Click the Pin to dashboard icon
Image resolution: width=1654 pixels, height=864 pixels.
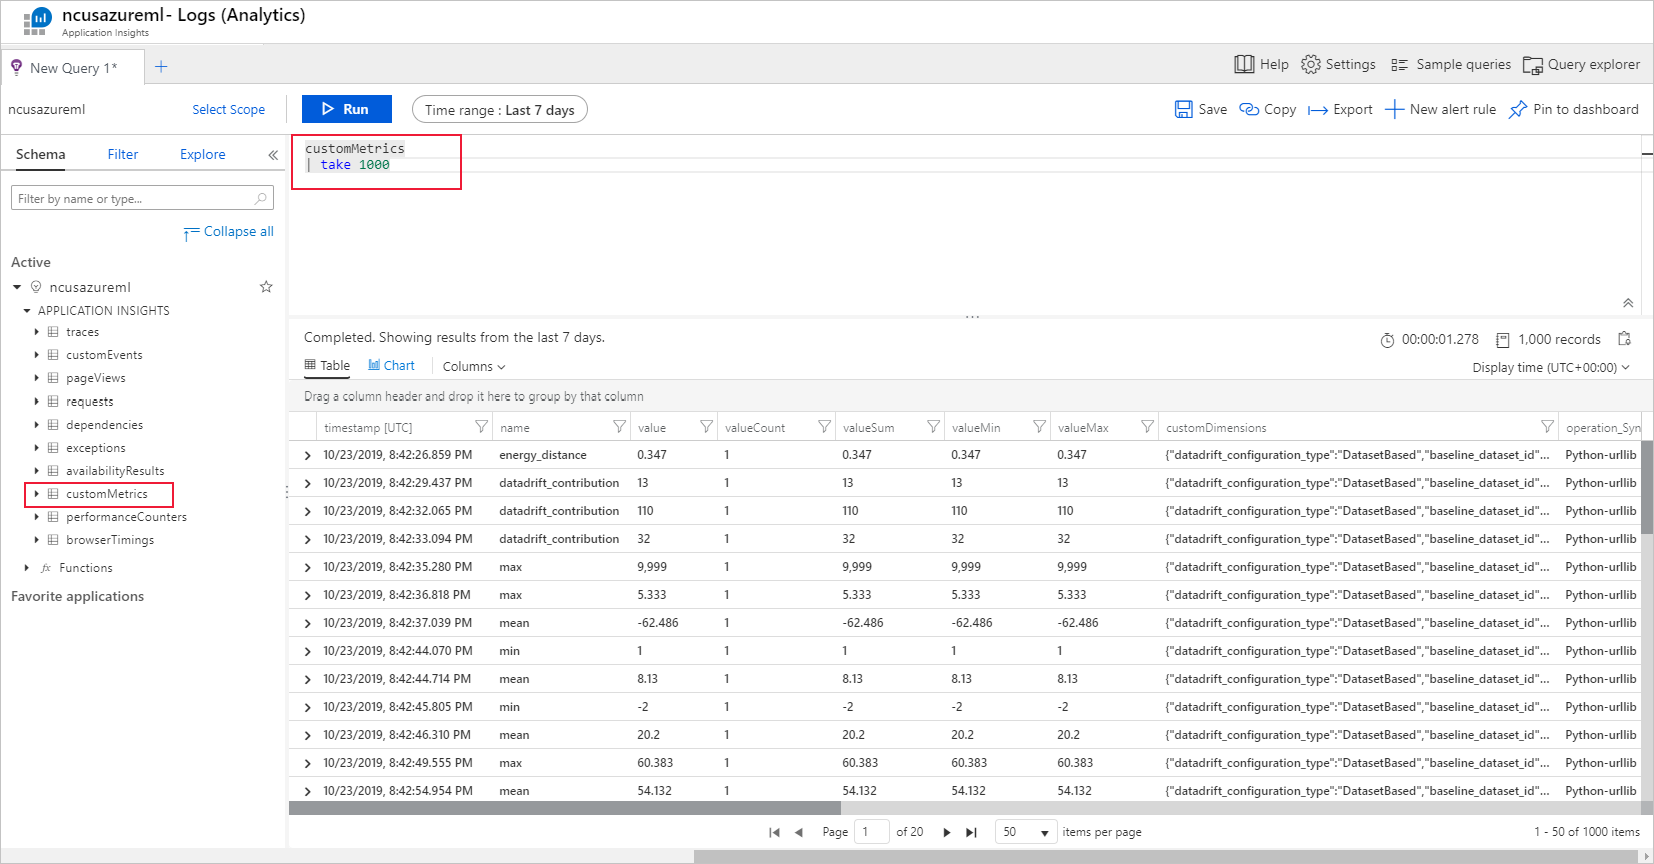1518,109
